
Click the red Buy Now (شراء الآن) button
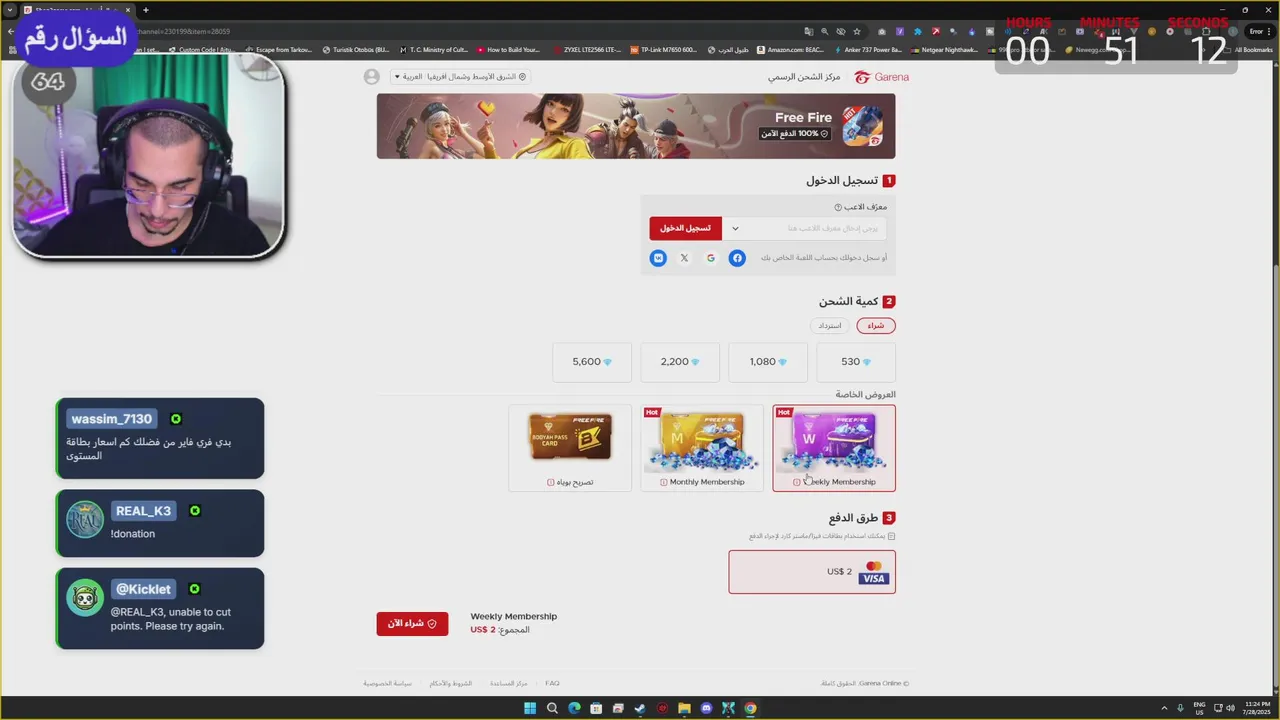coord(412,624)
